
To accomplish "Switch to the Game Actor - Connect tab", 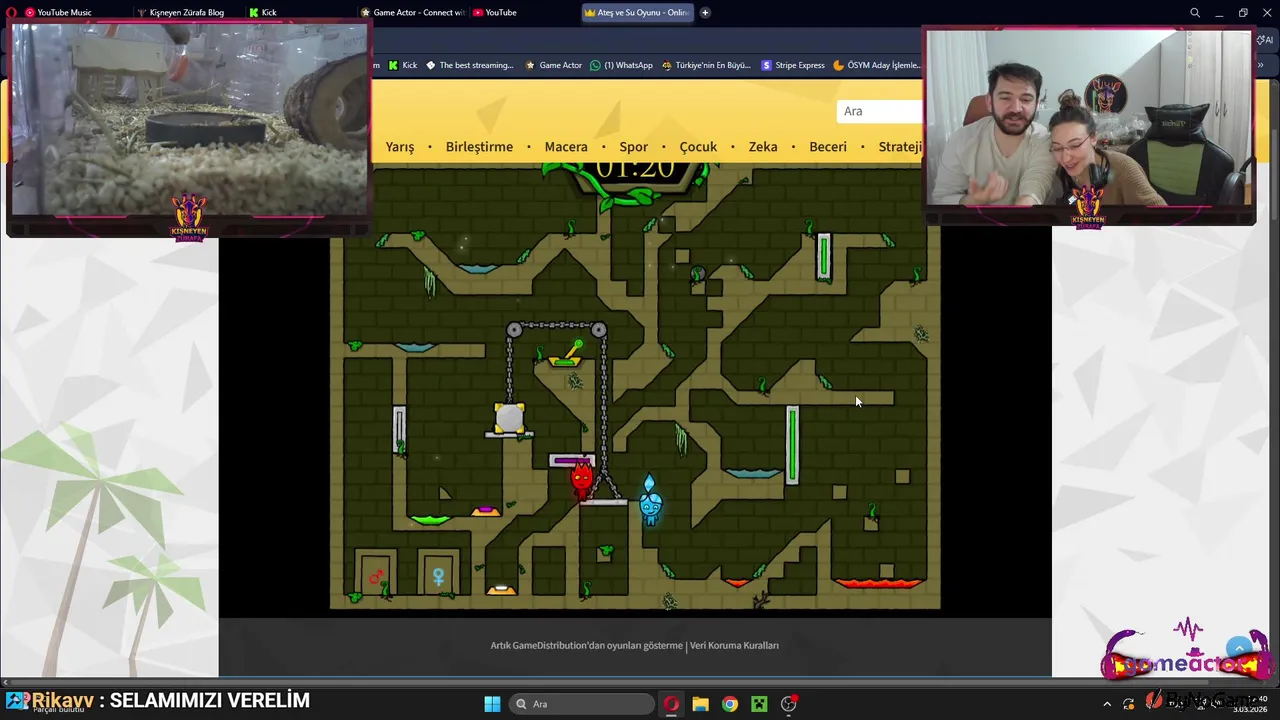I will tap(412, 12).
